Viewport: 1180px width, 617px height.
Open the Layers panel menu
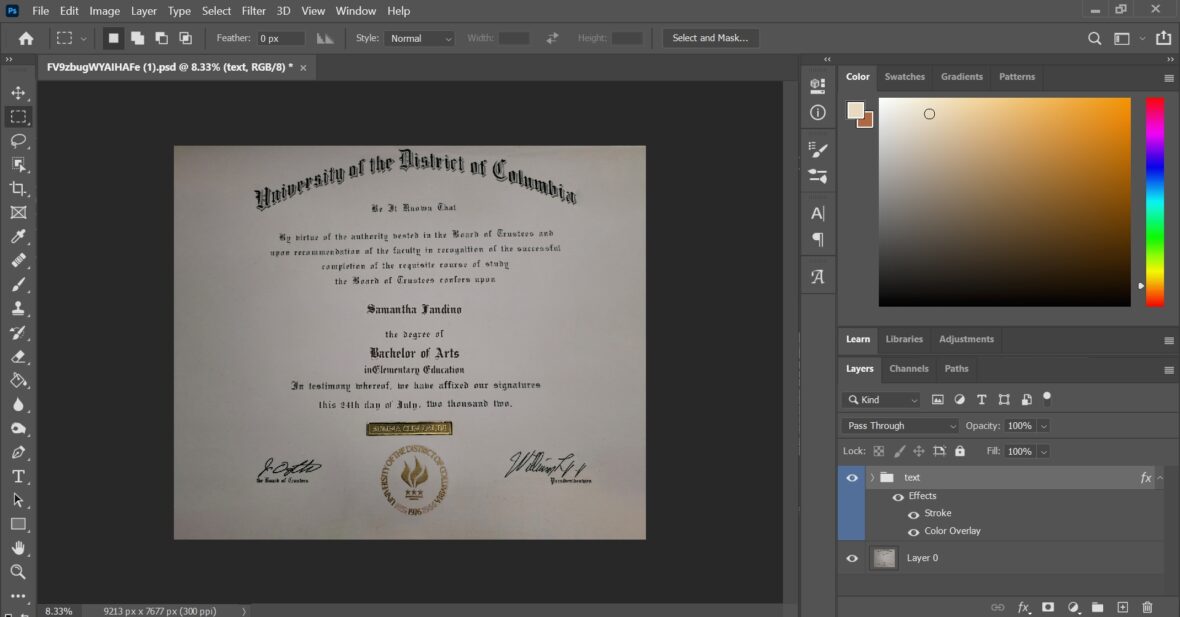[x=1169, y=370]
